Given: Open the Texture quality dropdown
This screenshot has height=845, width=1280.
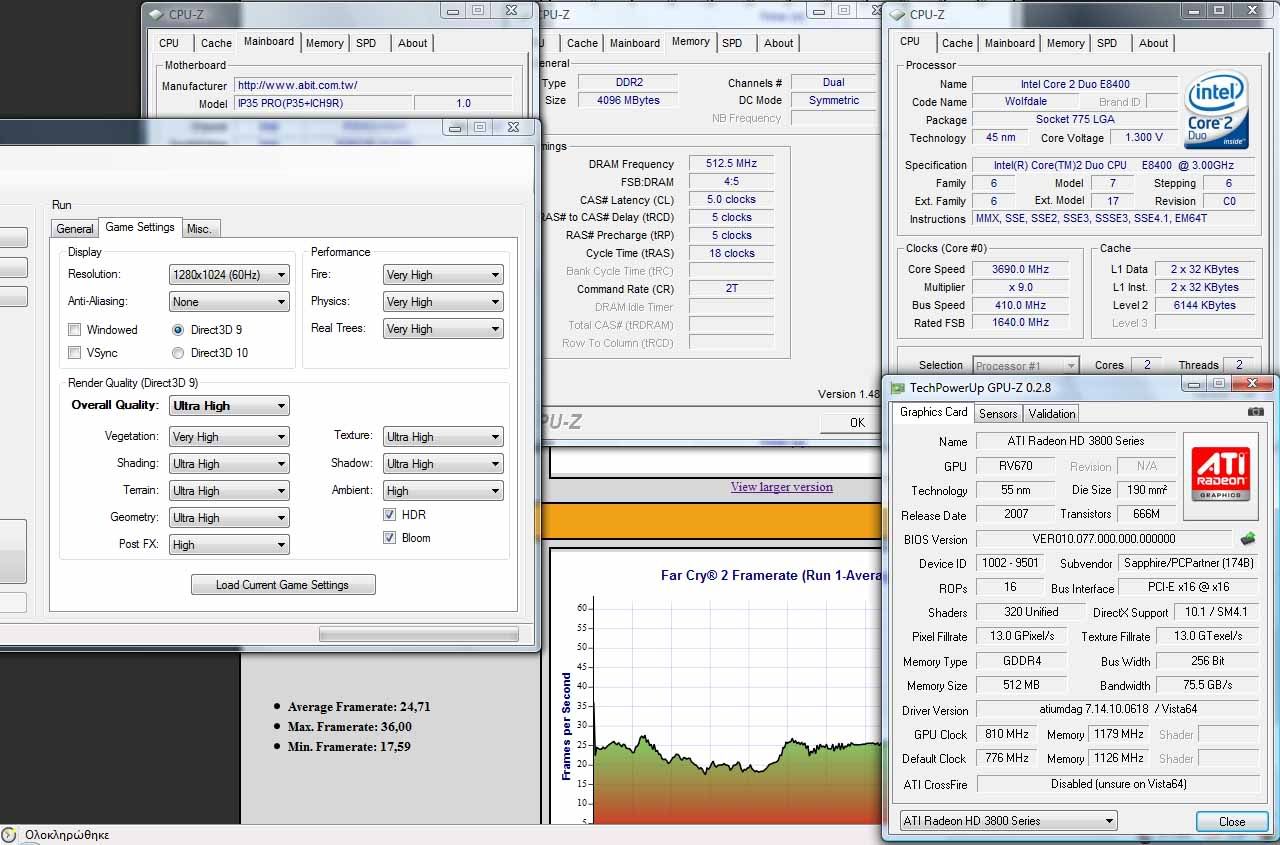Looking at the screenshot, I should pos(443,437).
